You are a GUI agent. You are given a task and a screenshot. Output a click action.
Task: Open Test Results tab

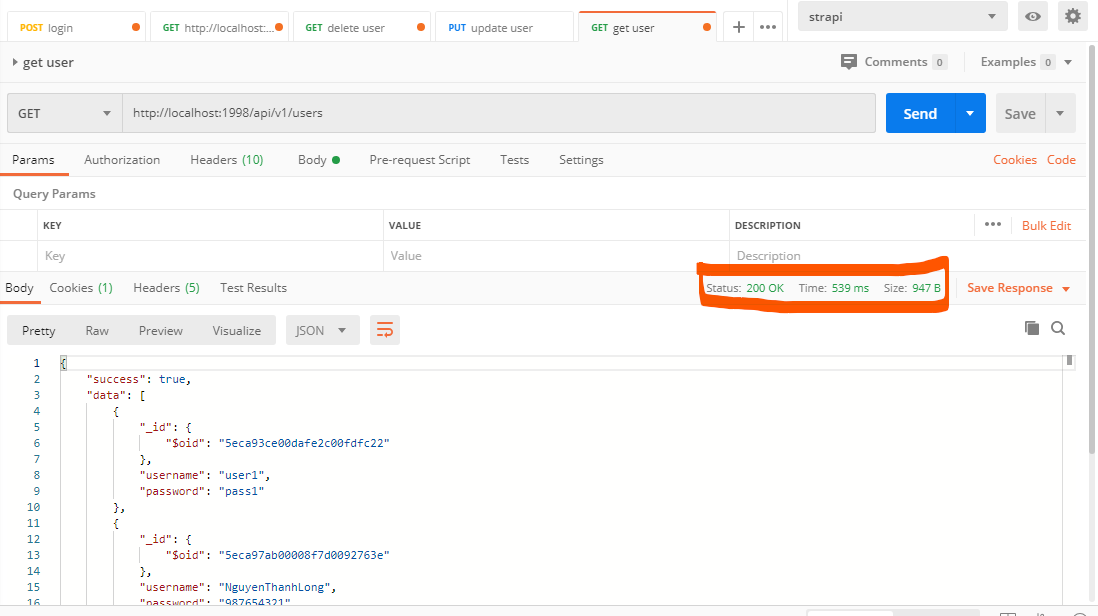tap(253, 288)
